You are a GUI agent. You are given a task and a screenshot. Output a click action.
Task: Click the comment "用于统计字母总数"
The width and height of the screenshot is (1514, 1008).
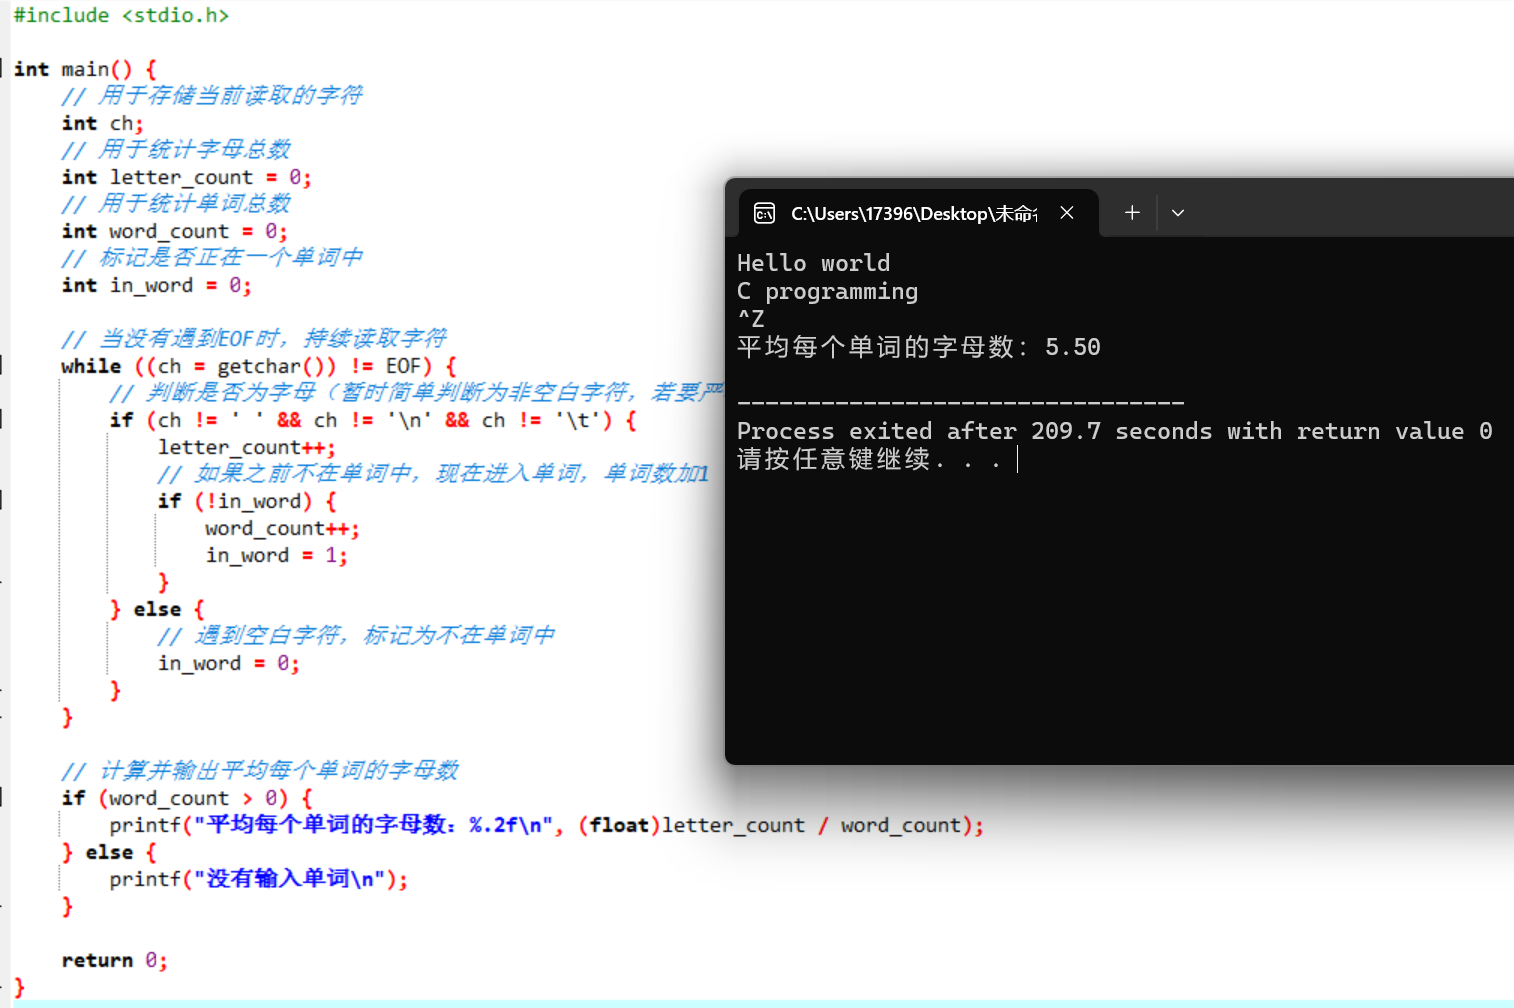[176, 150]
